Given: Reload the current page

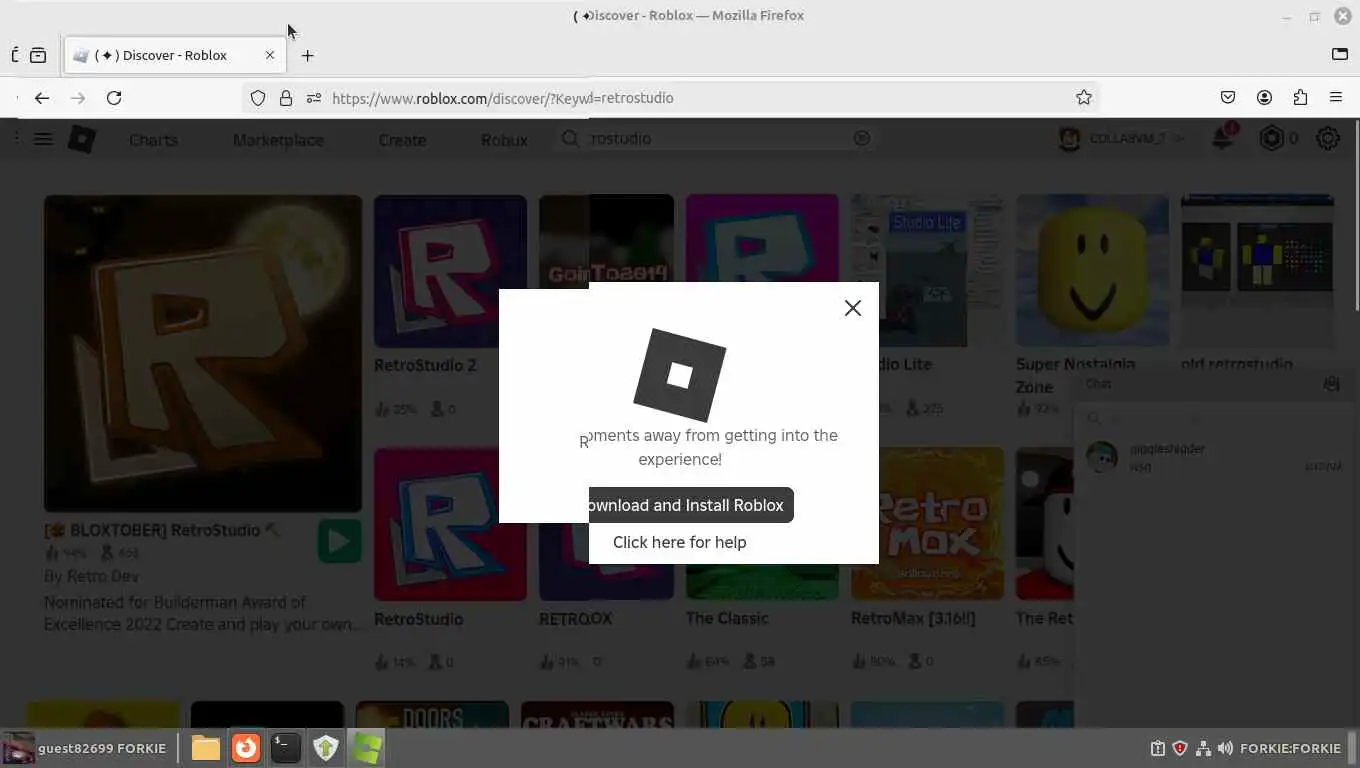Looking at the screenshot, I should pyautogui.click(x=114, y=98).
